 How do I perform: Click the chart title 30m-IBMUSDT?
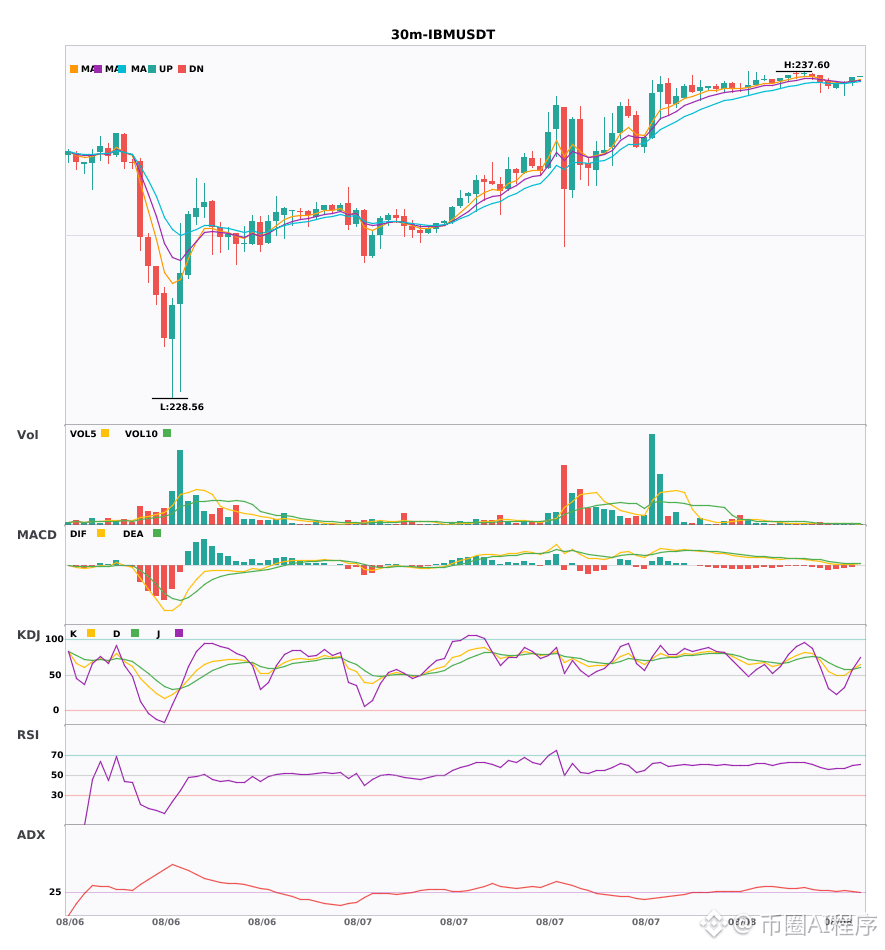point(443,35)
